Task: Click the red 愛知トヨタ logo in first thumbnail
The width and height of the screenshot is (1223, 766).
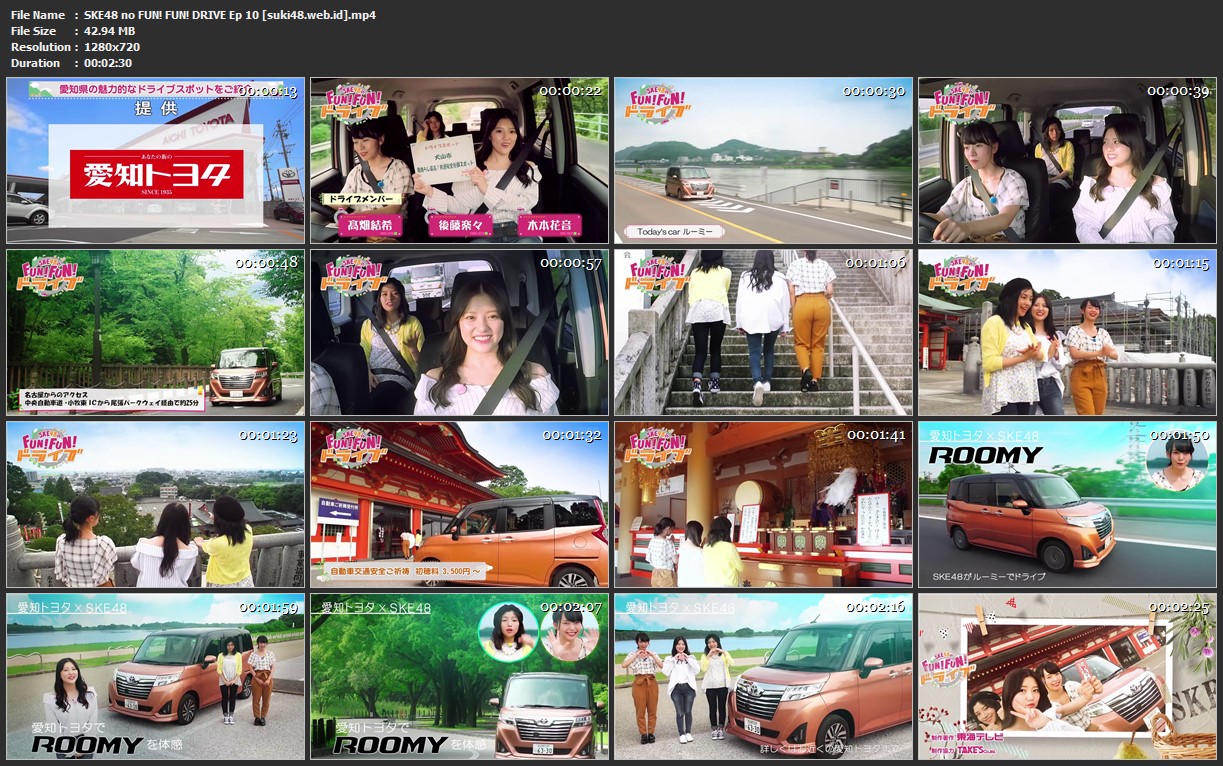Action: click(x=157, y=174)
